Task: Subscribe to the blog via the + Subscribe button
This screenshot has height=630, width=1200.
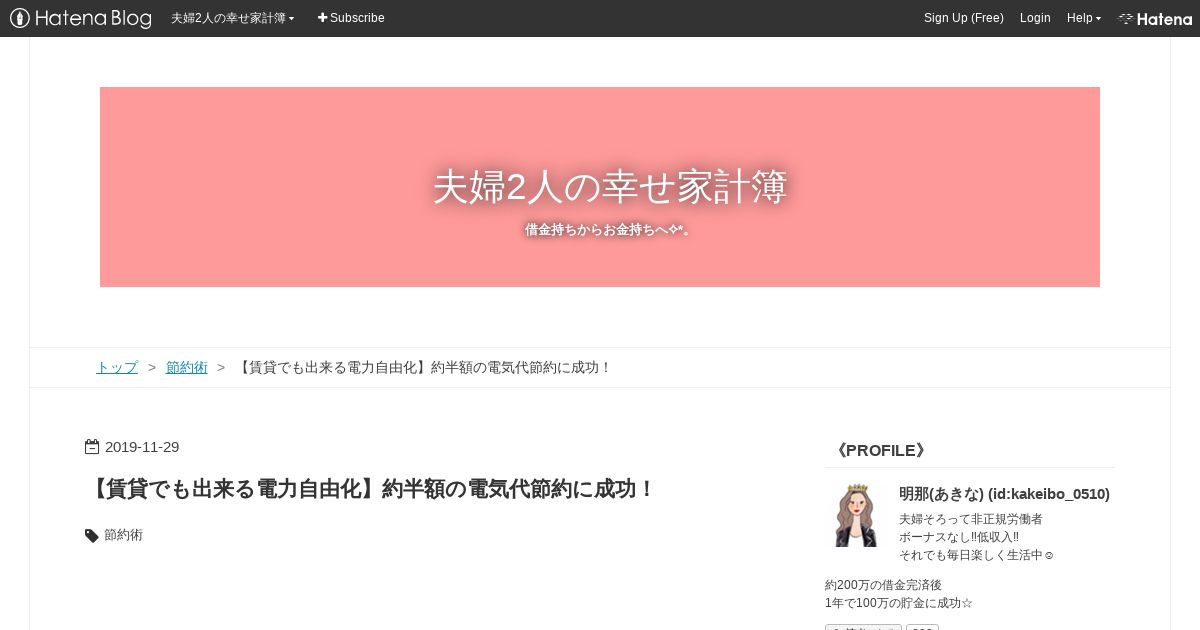Action: point(351,18)
